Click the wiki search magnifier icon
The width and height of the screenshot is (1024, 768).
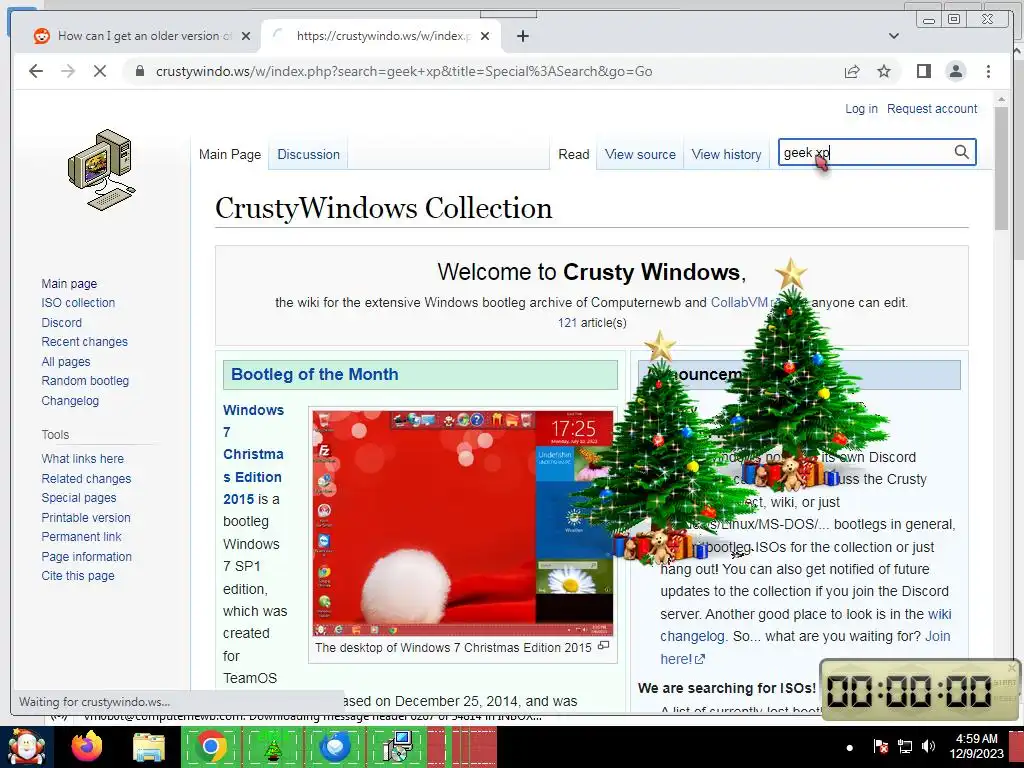[961, 152]
